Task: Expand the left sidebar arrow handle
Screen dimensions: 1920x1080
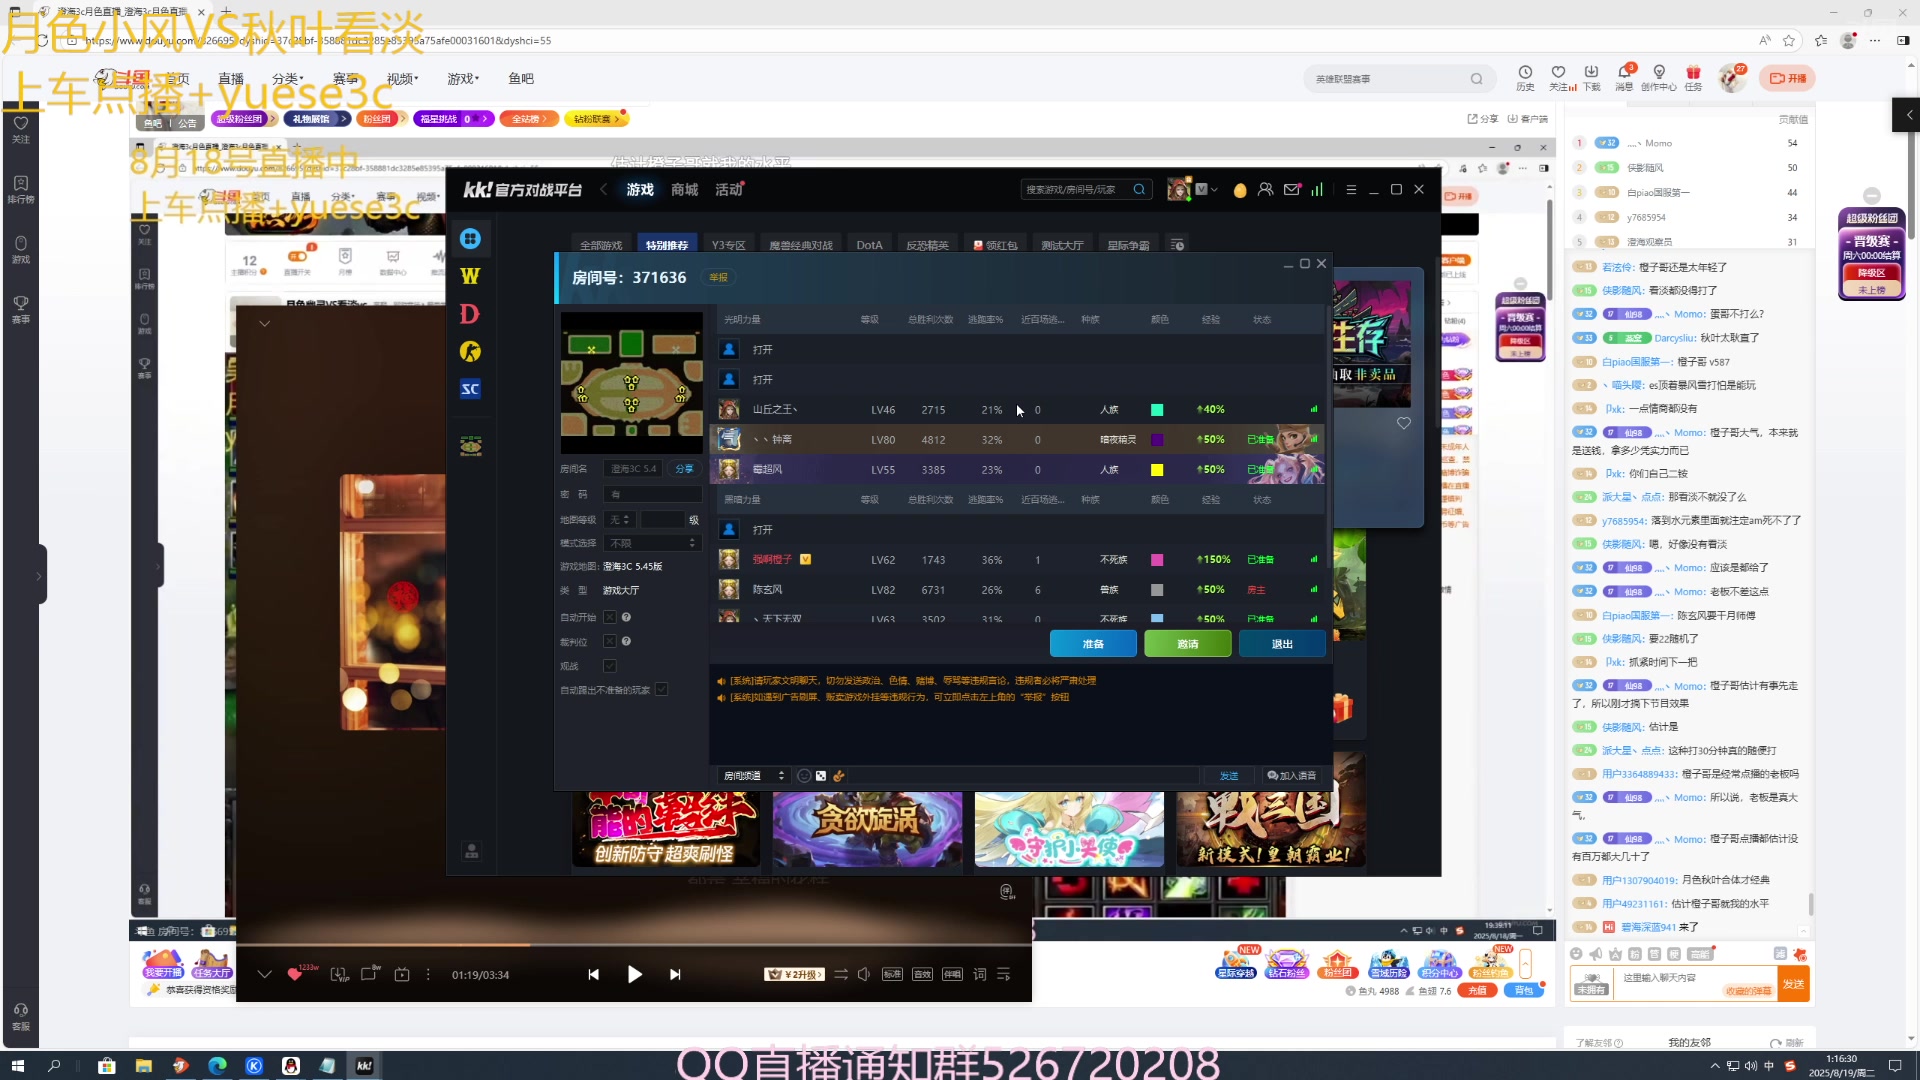Action: (x=39, y=575)
